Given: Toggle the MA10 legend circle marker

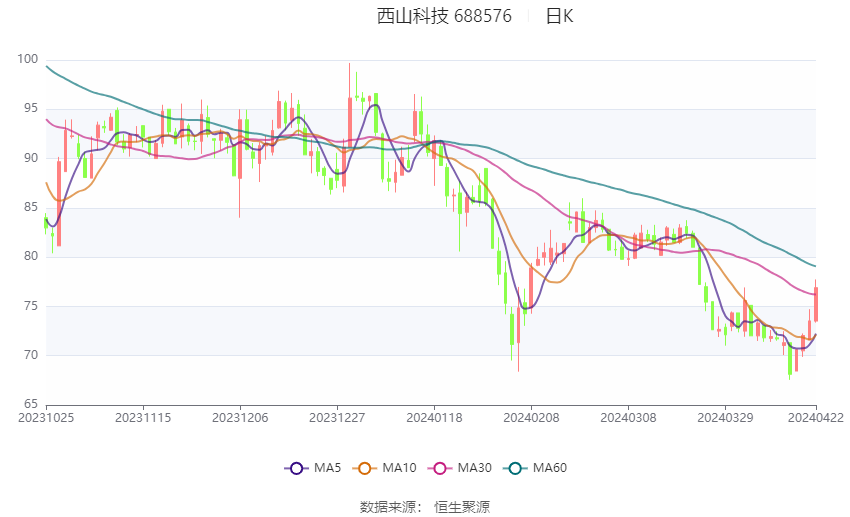Looking at the screenshot, I should pyautogui.click(x=364, y=468).
